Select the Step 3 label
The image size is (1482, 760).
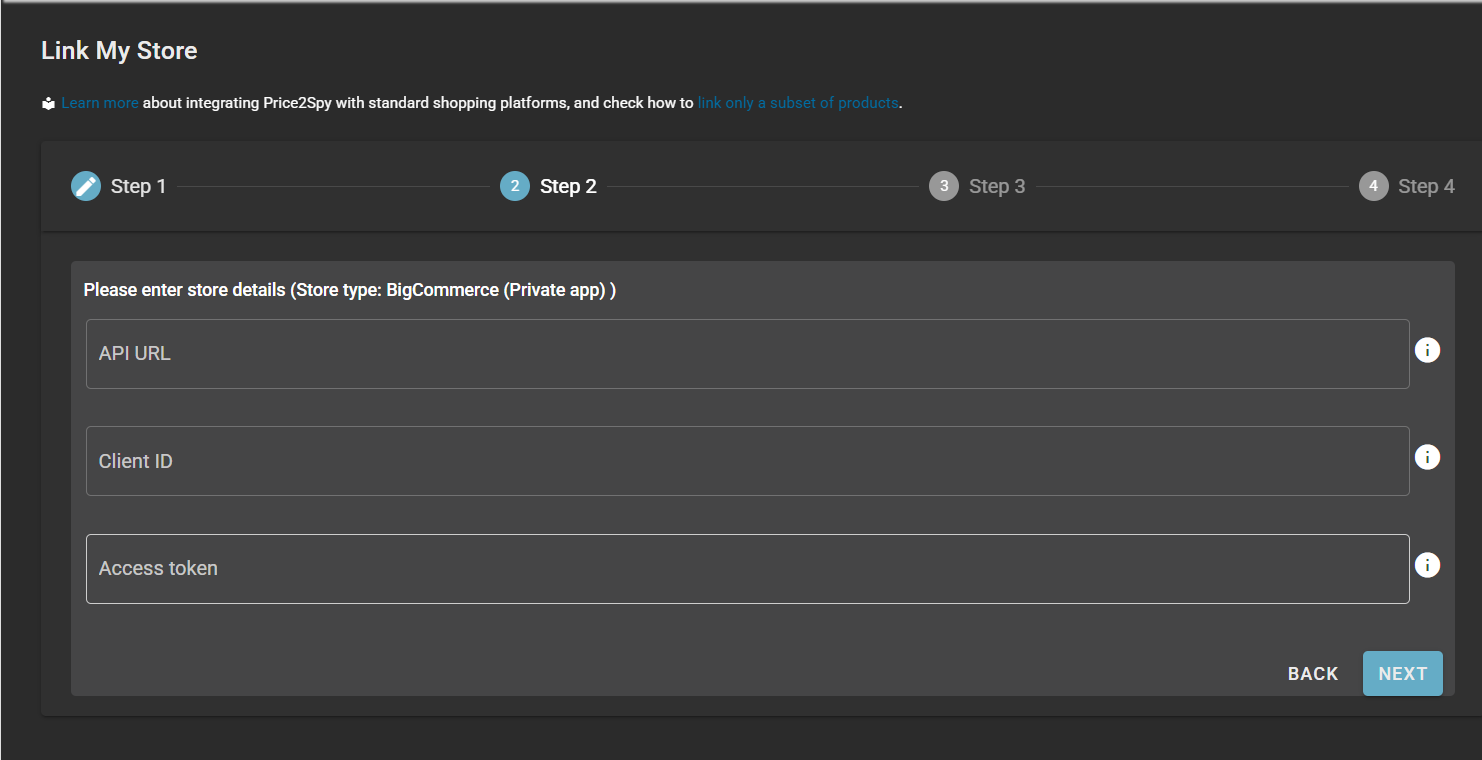[997, 186]
